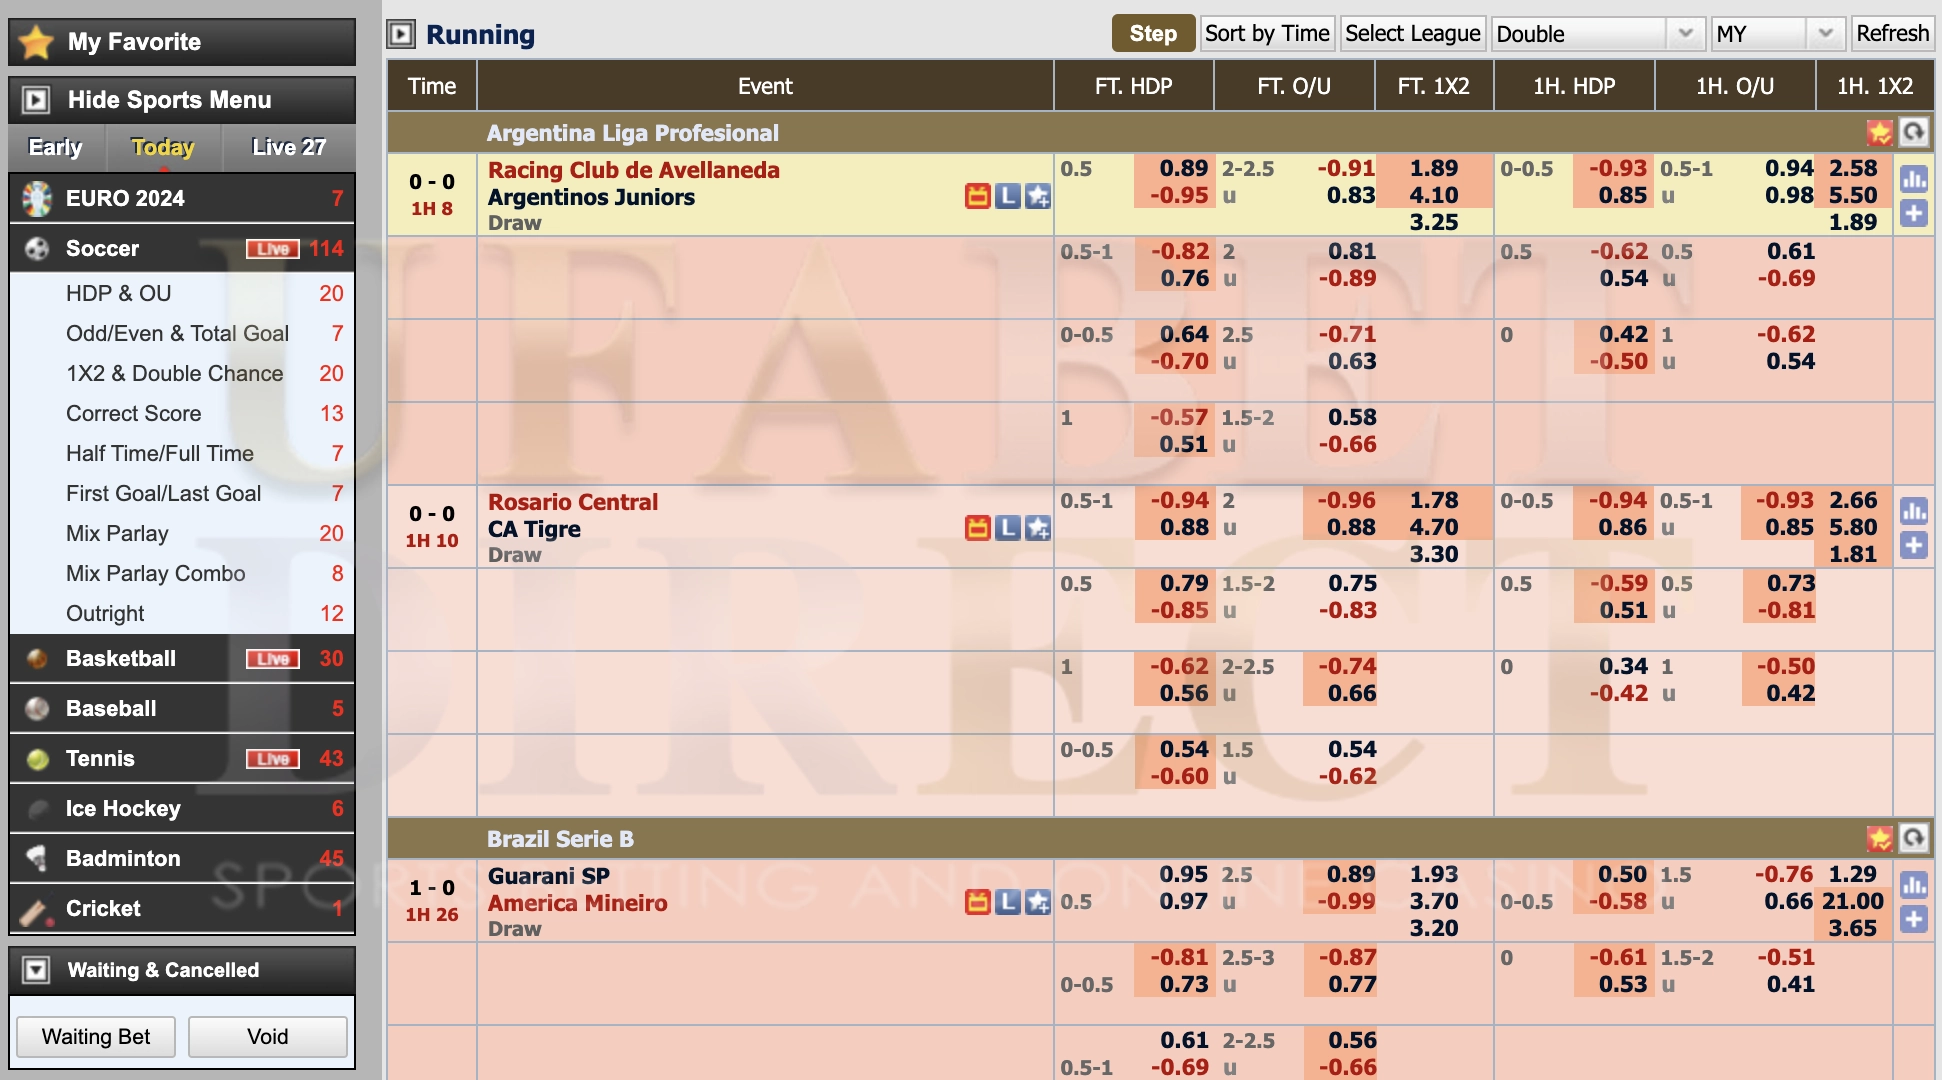Open live TV icon for Racing Club match
This screenshot has height=1080, width=1942.
977,196
